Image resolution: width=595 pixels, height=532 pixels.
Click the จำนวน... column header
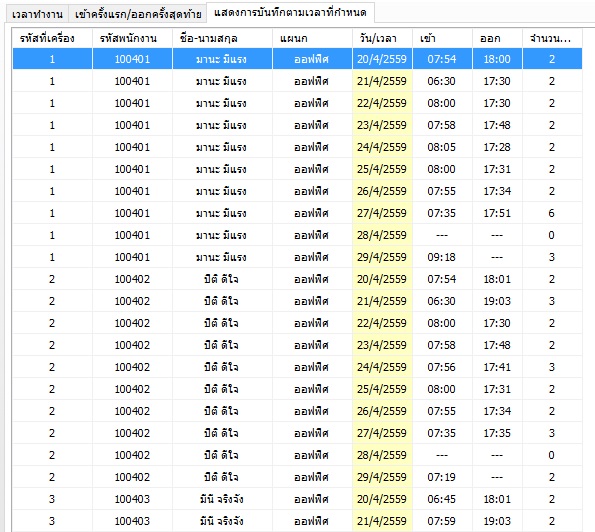(x=552, y=38)
